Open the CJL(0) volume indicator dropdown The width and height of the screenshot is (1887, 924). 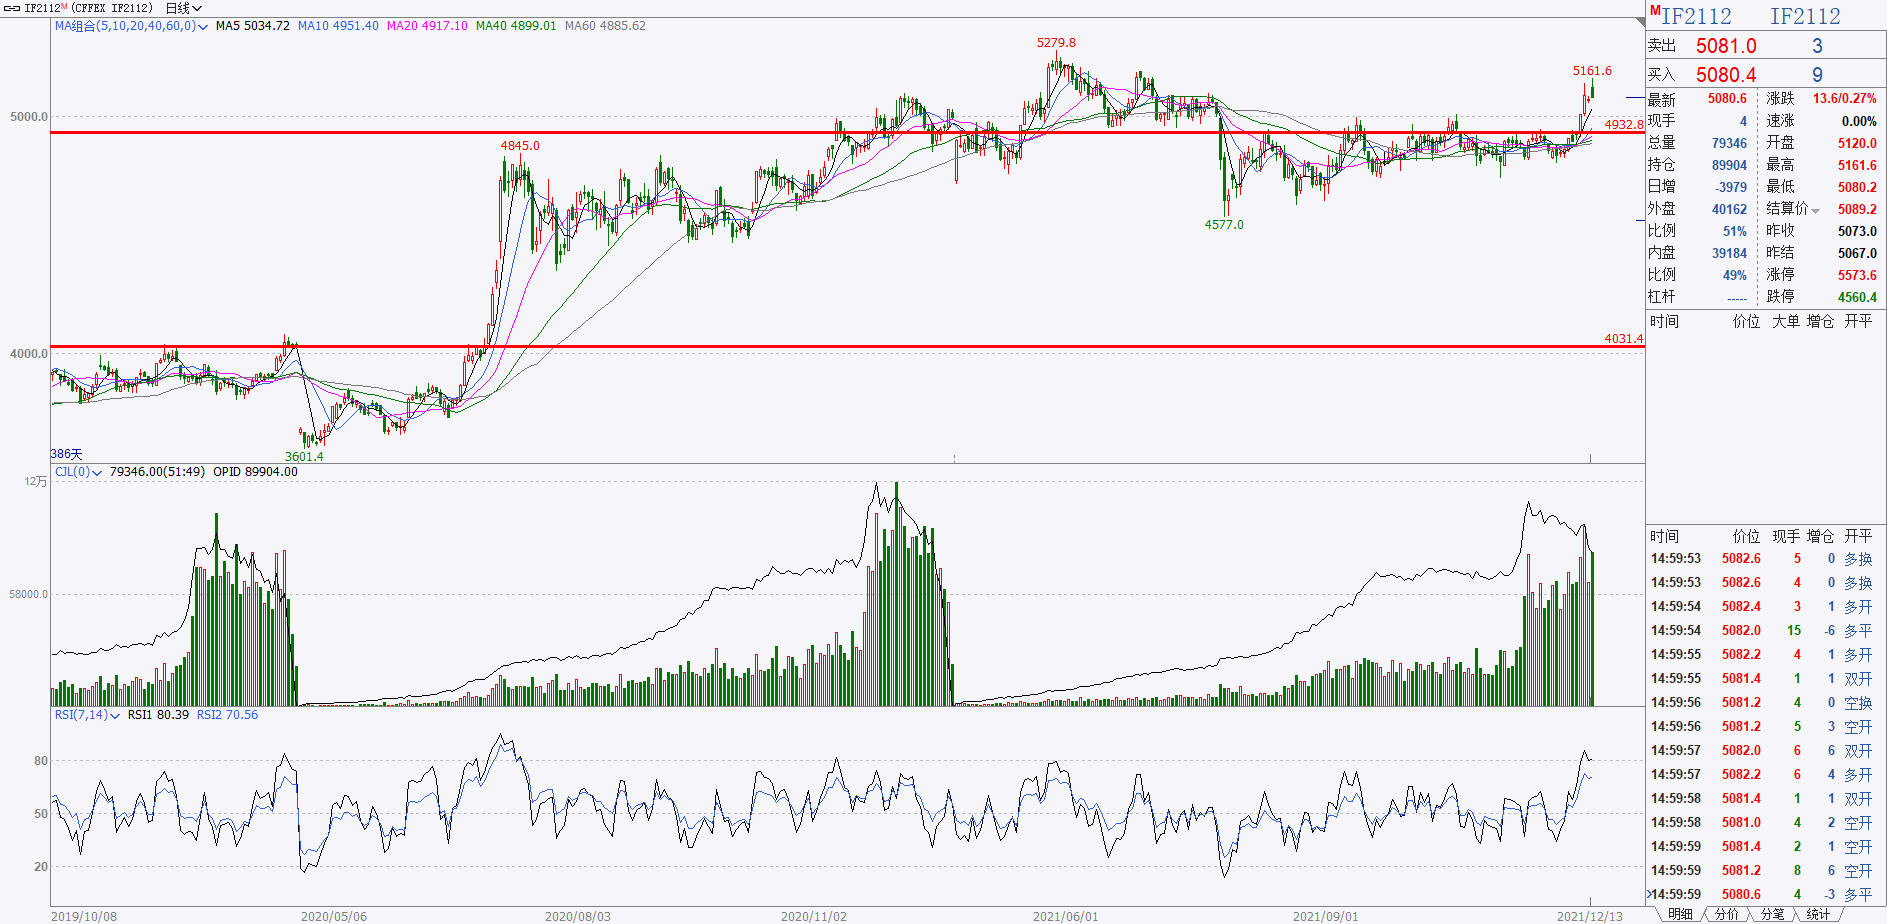click(x=78, y=472)
